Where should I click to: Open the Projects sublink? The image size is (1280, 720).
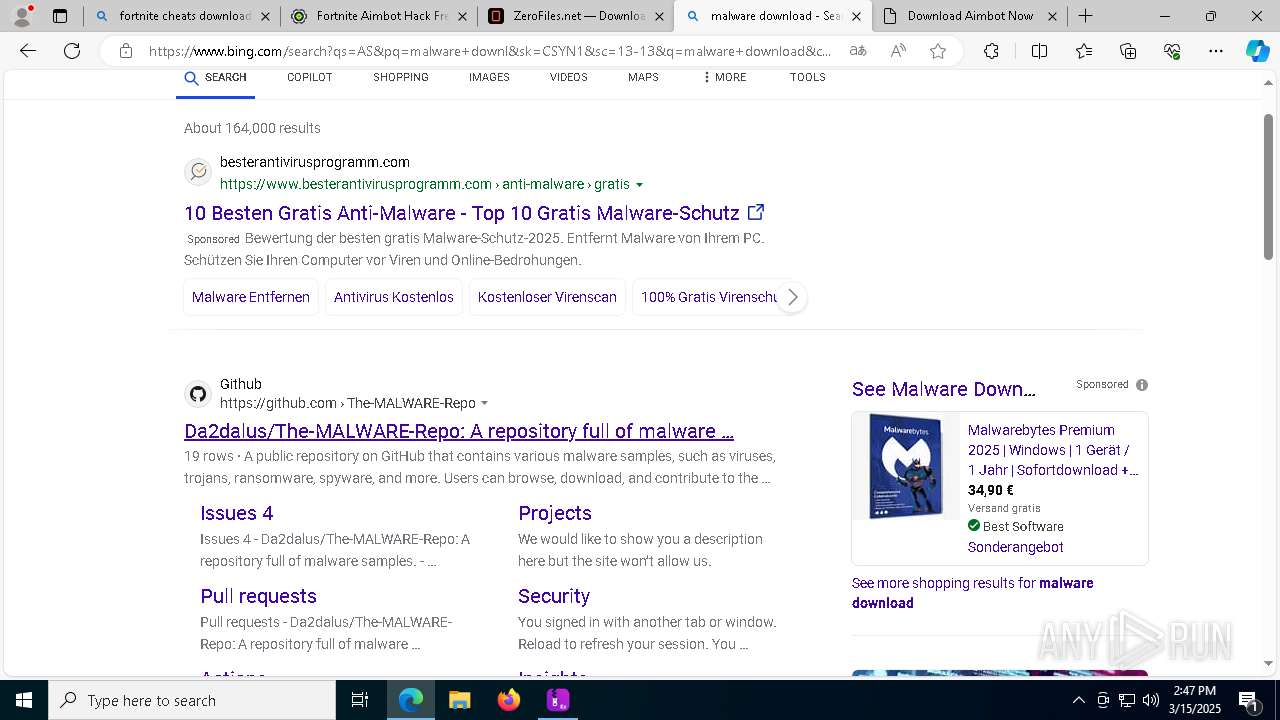pyautogui.click(x=555, y=513)
